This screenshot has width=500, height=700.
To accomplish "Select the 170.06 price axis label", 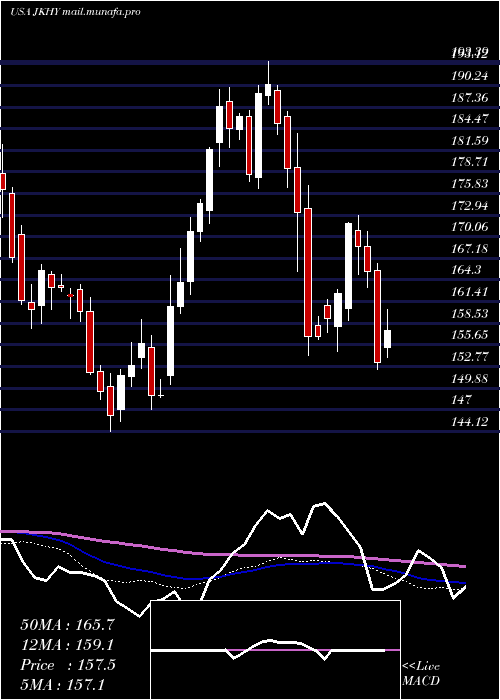I will click(470, 227).
